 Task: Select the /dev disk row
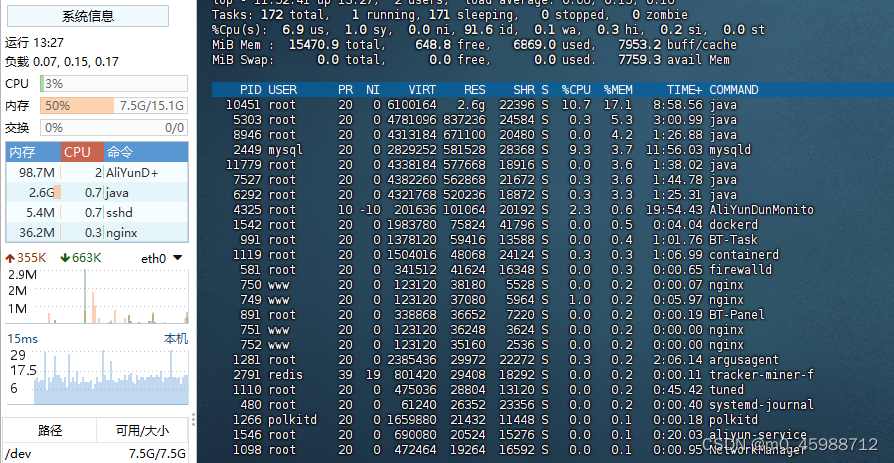(97, 454)
